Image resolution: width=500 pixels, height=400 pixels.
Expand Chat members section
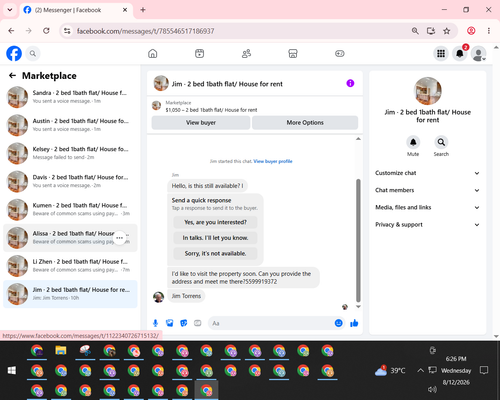(x=427, y=190)
